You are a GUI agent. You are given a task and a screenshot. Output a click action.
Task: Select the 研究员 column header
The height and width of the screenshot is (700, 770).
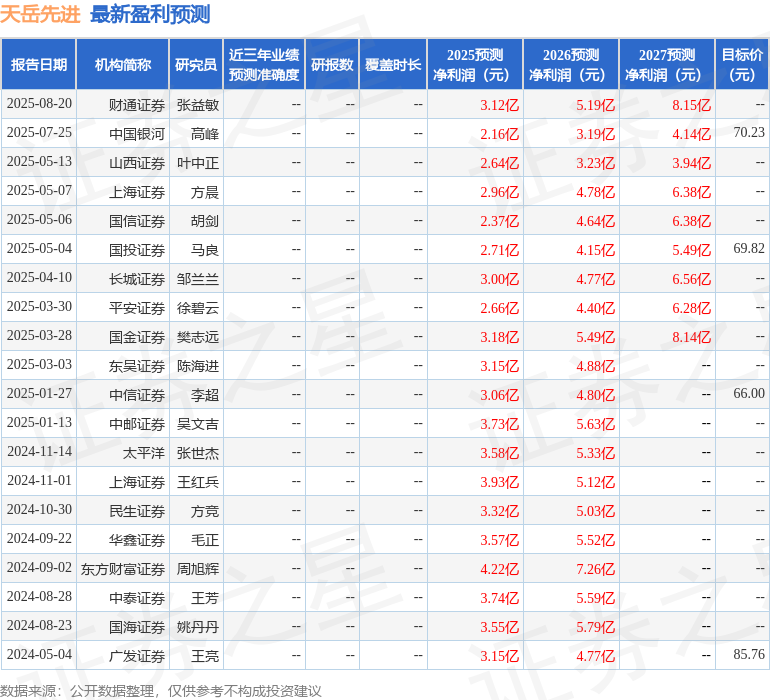pos(196,64)
